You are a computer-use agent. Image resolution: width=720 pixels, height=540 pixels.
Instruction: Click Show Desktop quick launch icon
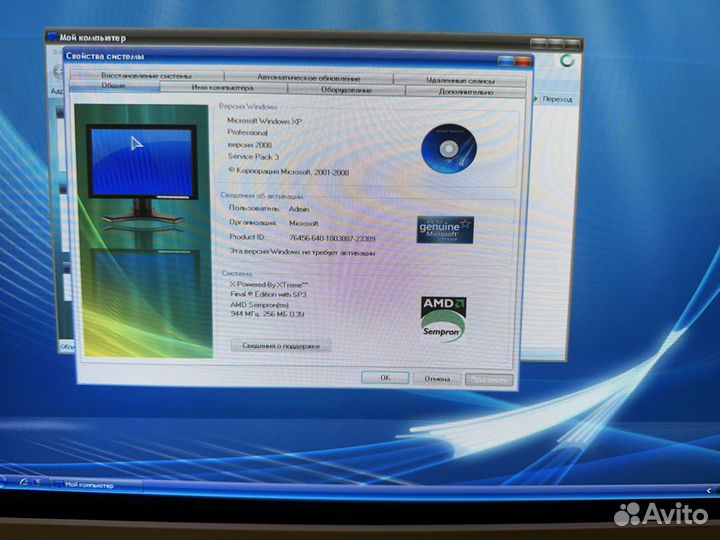click(37, 483)
